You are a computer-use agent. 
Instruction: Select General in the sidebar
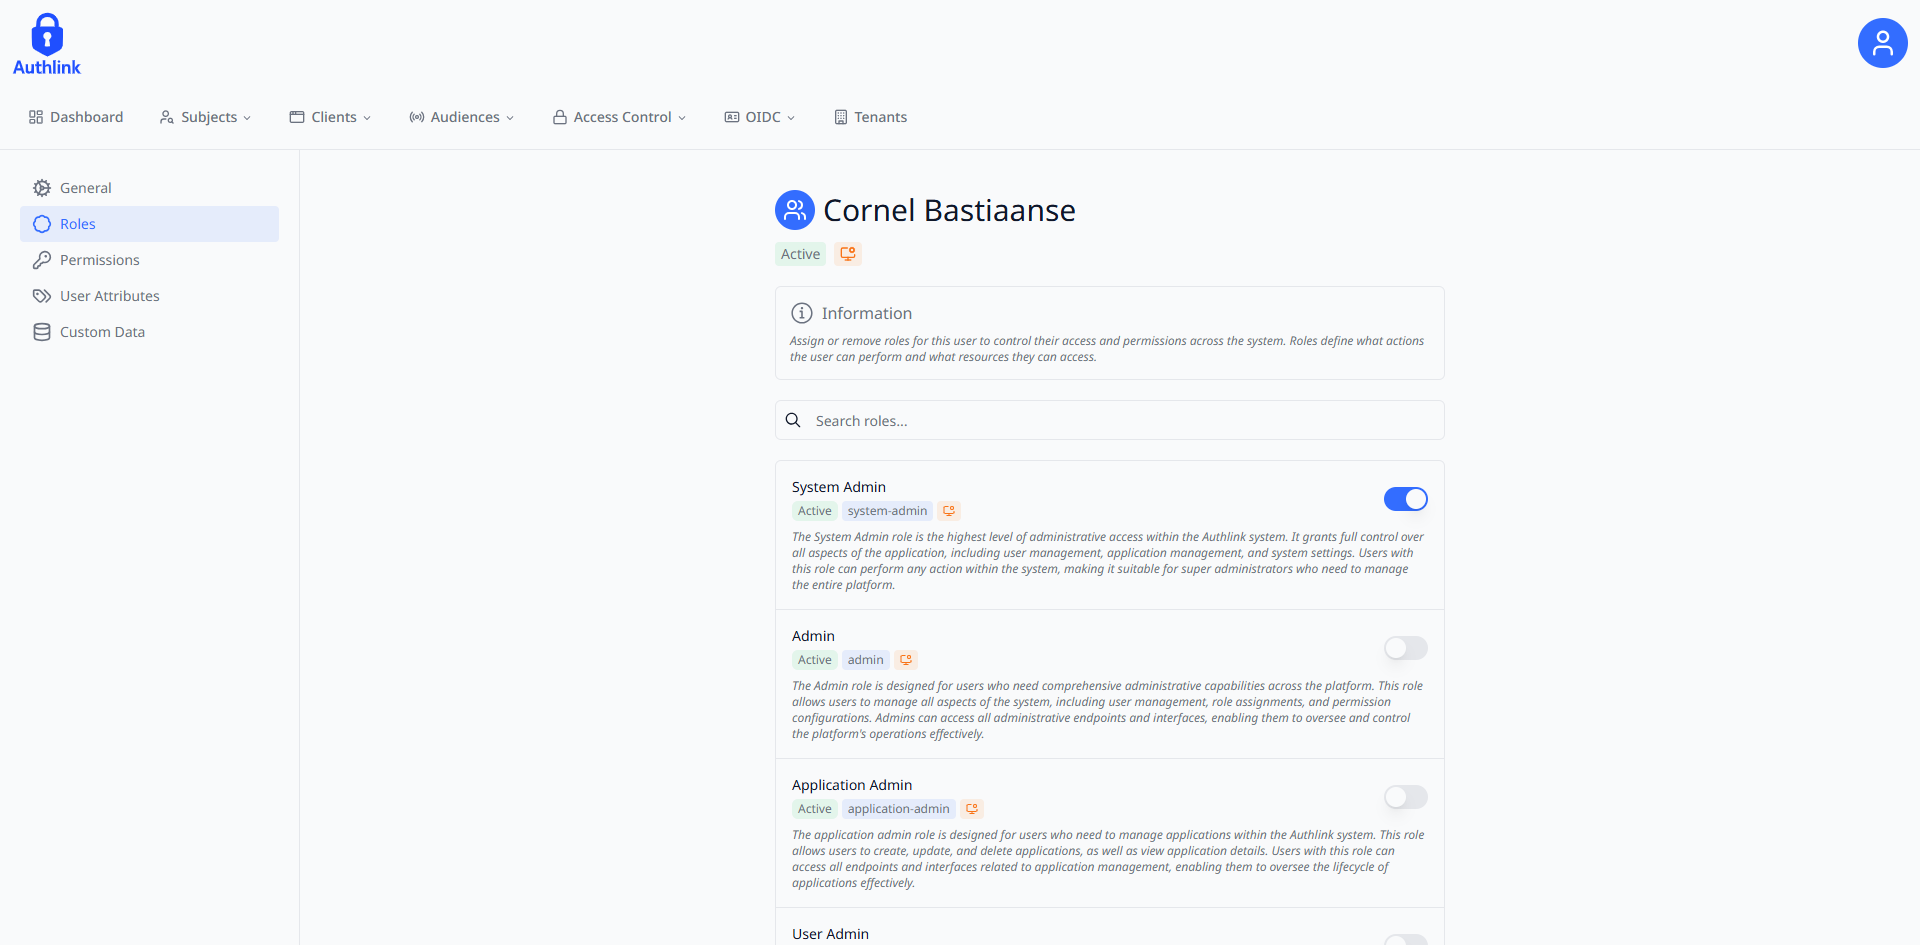point(85,187)
